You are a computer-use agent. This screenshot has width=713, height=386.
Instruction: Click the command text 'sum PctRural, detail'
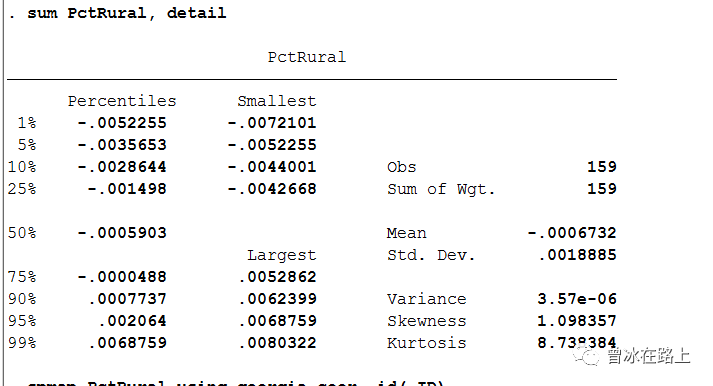[x=126, y=13]
